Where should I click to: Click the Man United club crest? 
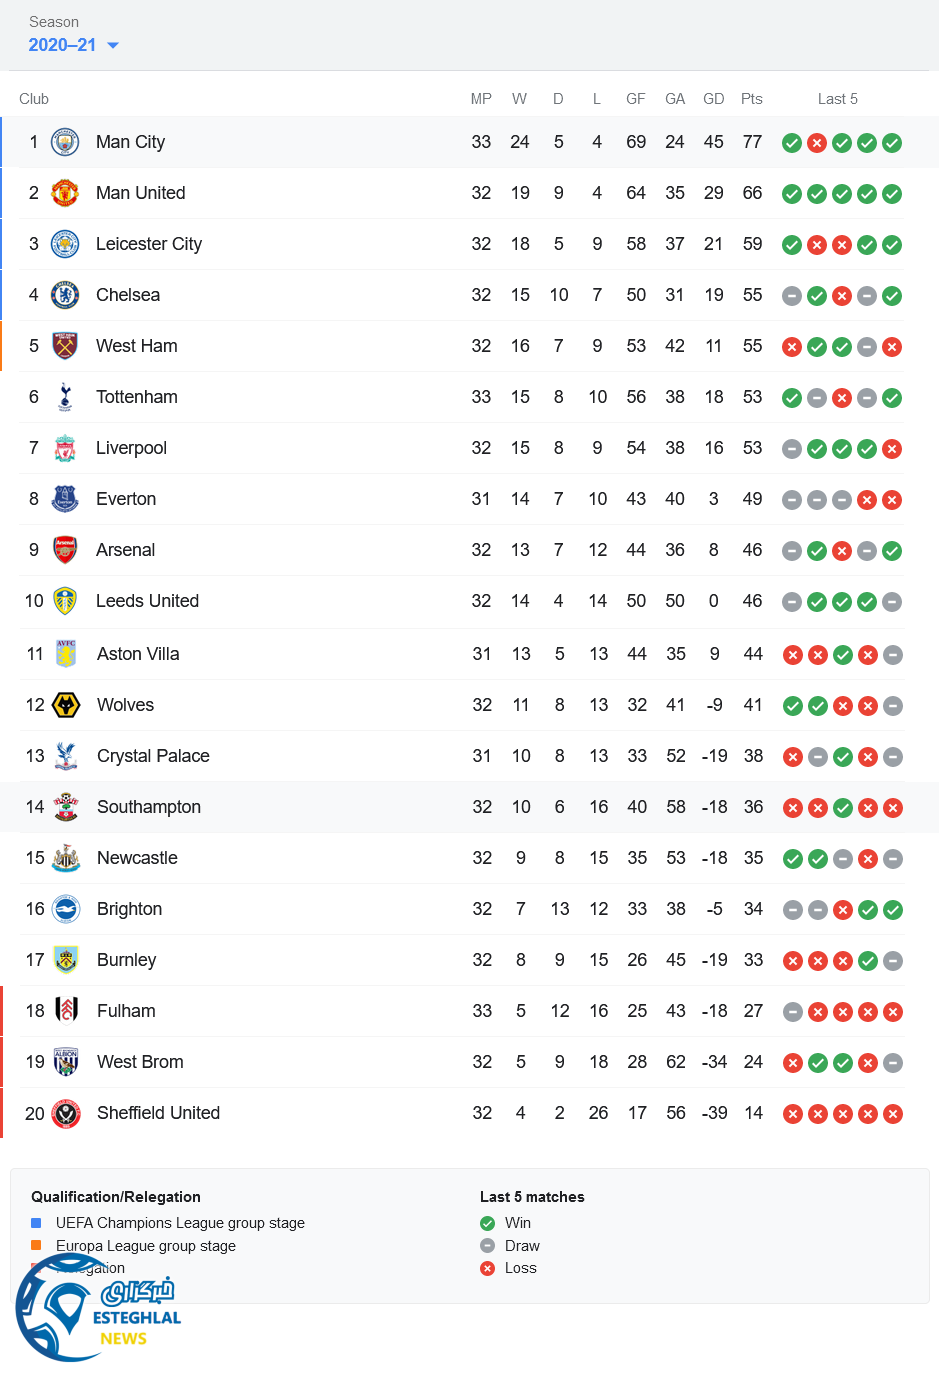[x=65, y=193]
